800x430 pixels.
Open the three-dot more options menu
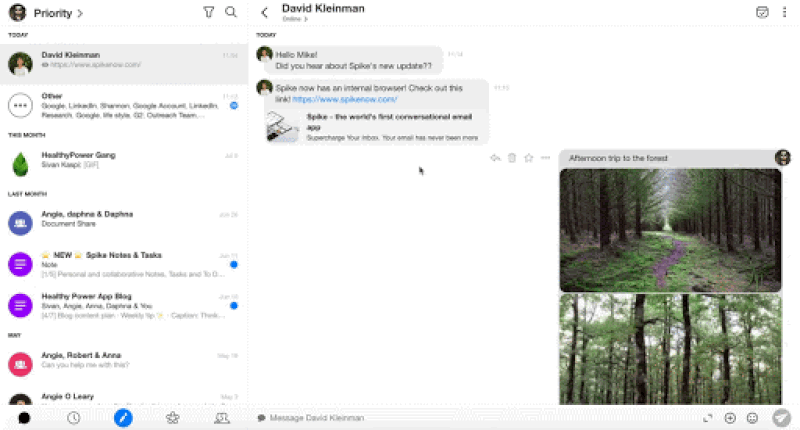coord(784,12)
